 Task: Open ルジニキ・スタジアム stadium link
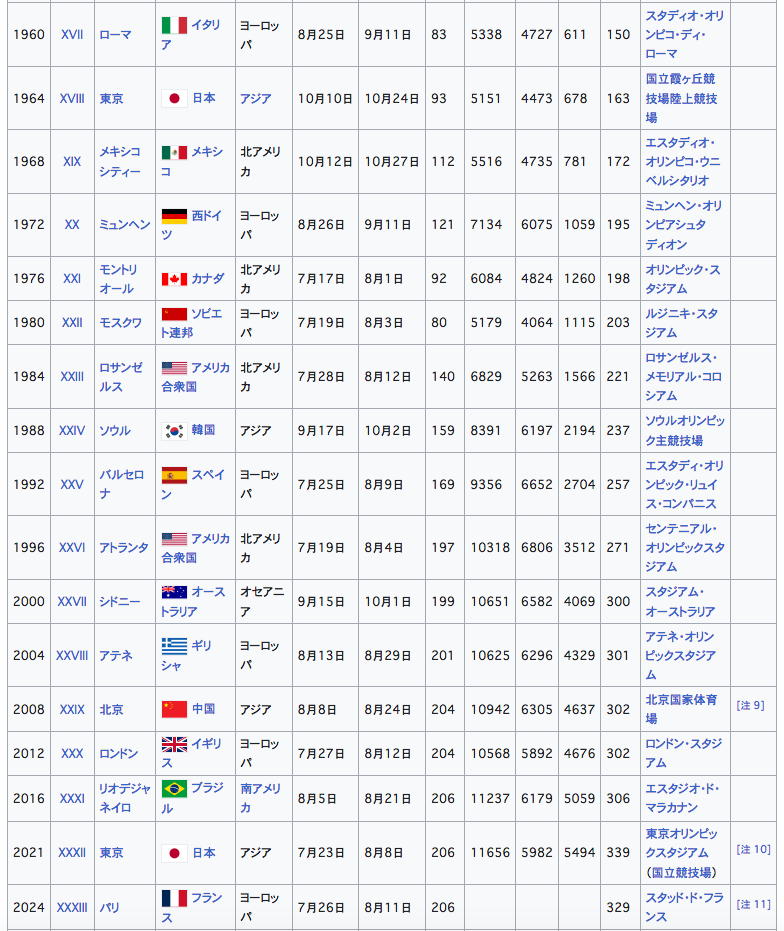click(x=682, y=322)
